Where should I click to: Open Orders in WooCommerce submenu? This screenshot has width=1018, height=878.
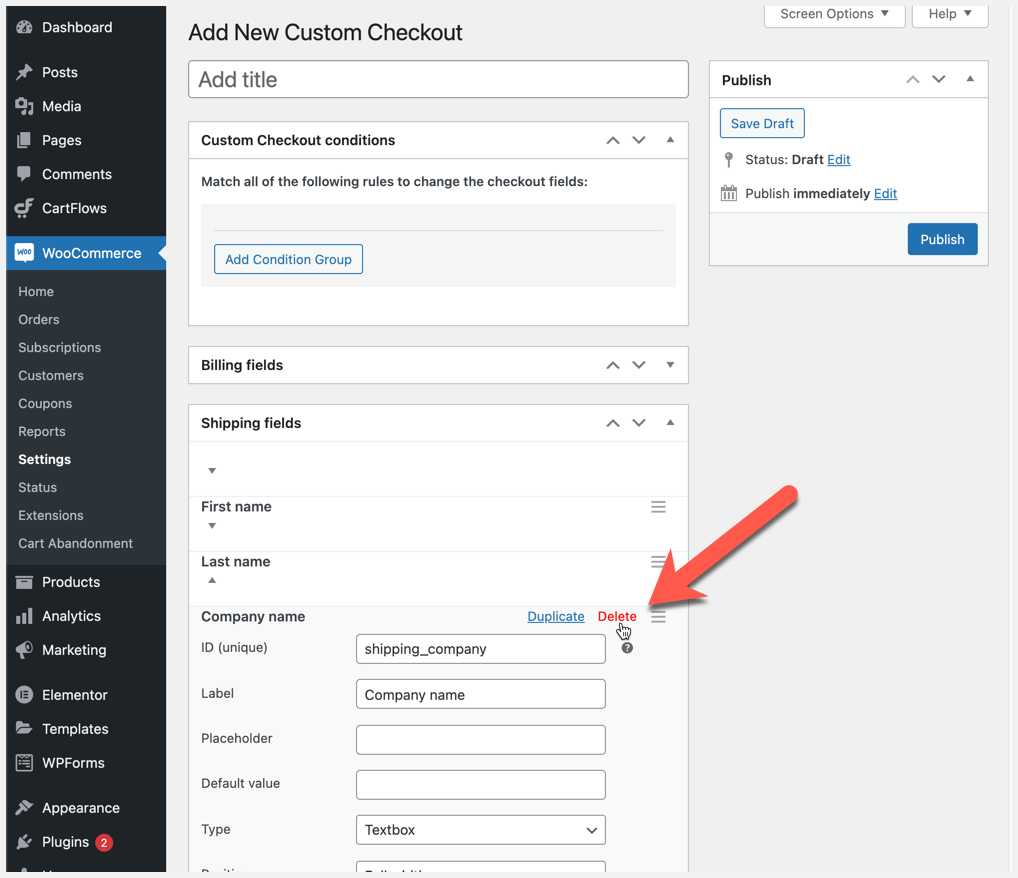click(x=39, y=319)
